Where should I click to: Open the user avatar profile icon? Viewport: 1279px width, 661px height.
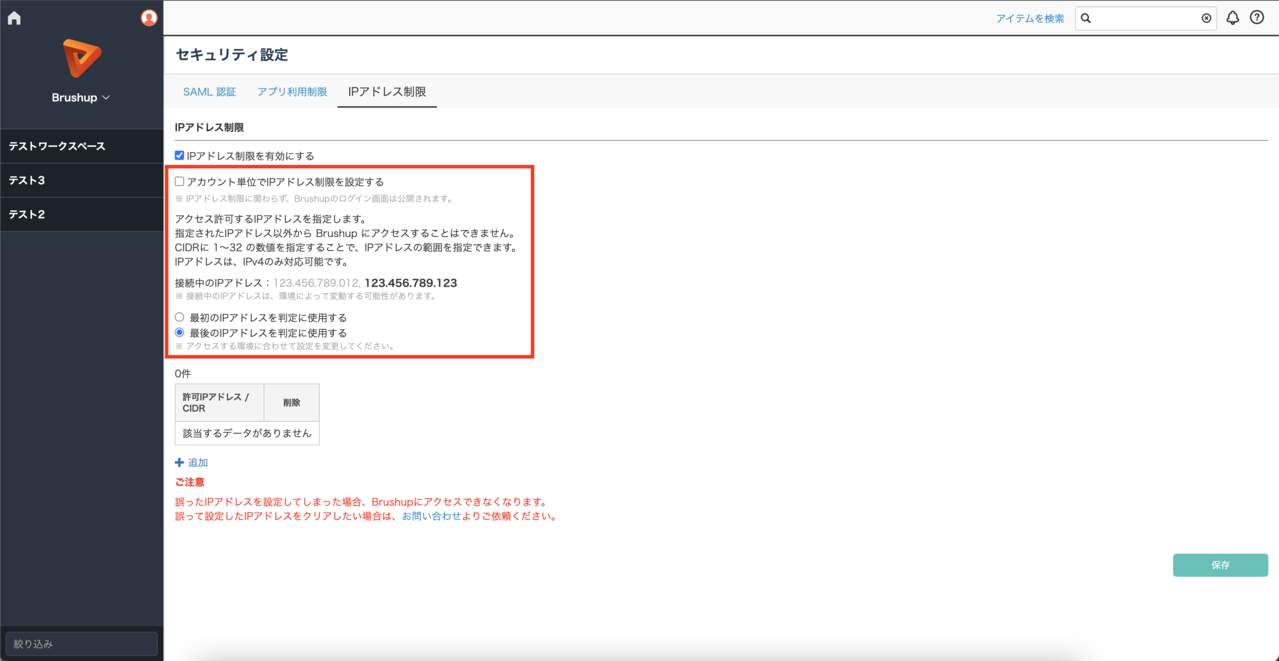[149, 17]
